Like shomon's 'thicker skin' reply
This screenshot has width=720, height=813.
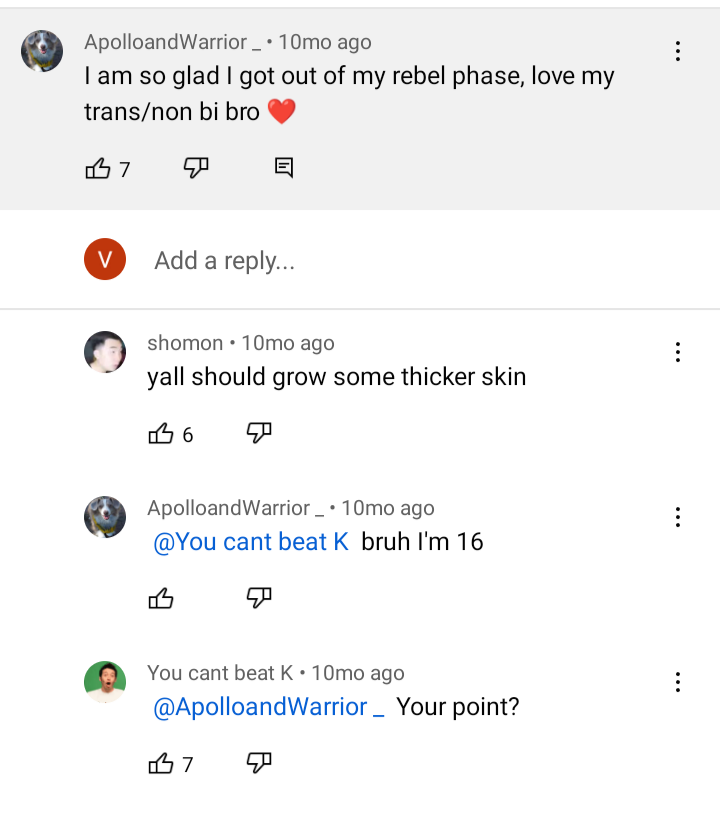161,434
